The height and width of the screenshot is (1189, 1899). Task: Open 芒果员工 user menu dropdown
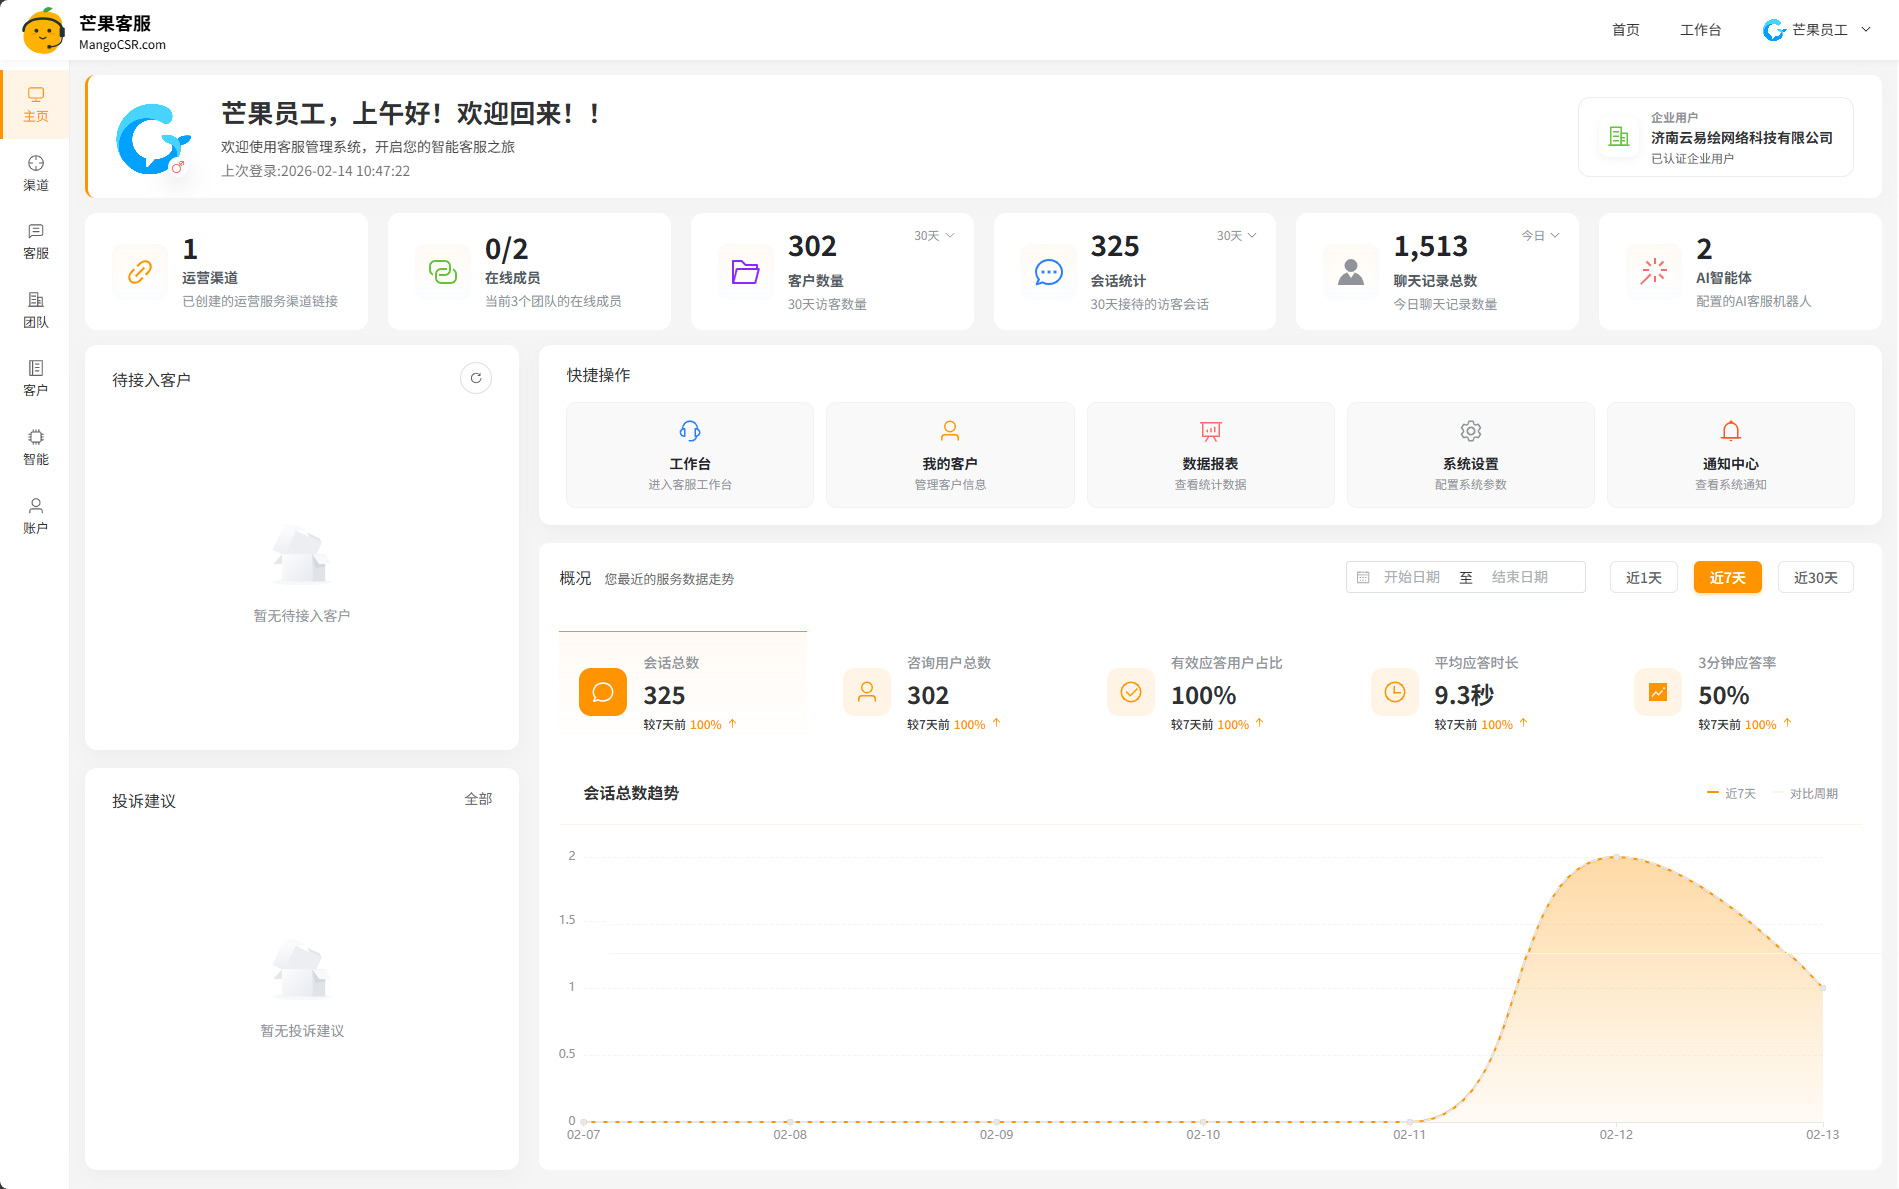click(x=1817, y=30)
